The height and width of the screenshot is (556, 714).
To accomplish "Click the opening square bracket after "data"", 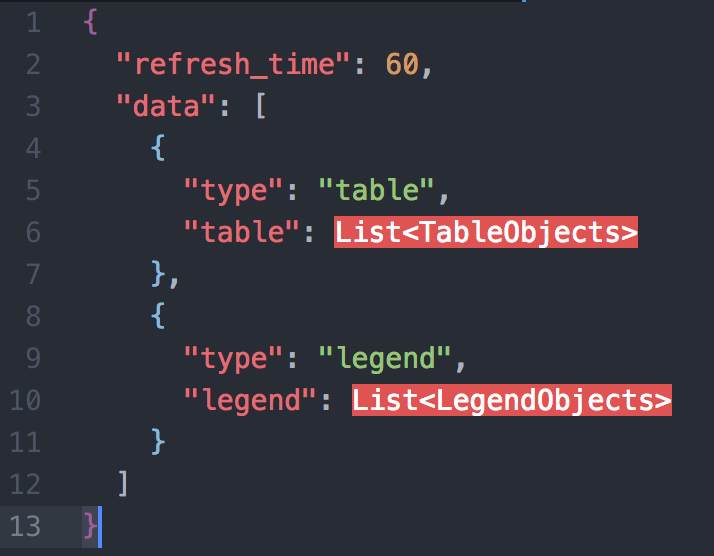I will pos(261,107).
